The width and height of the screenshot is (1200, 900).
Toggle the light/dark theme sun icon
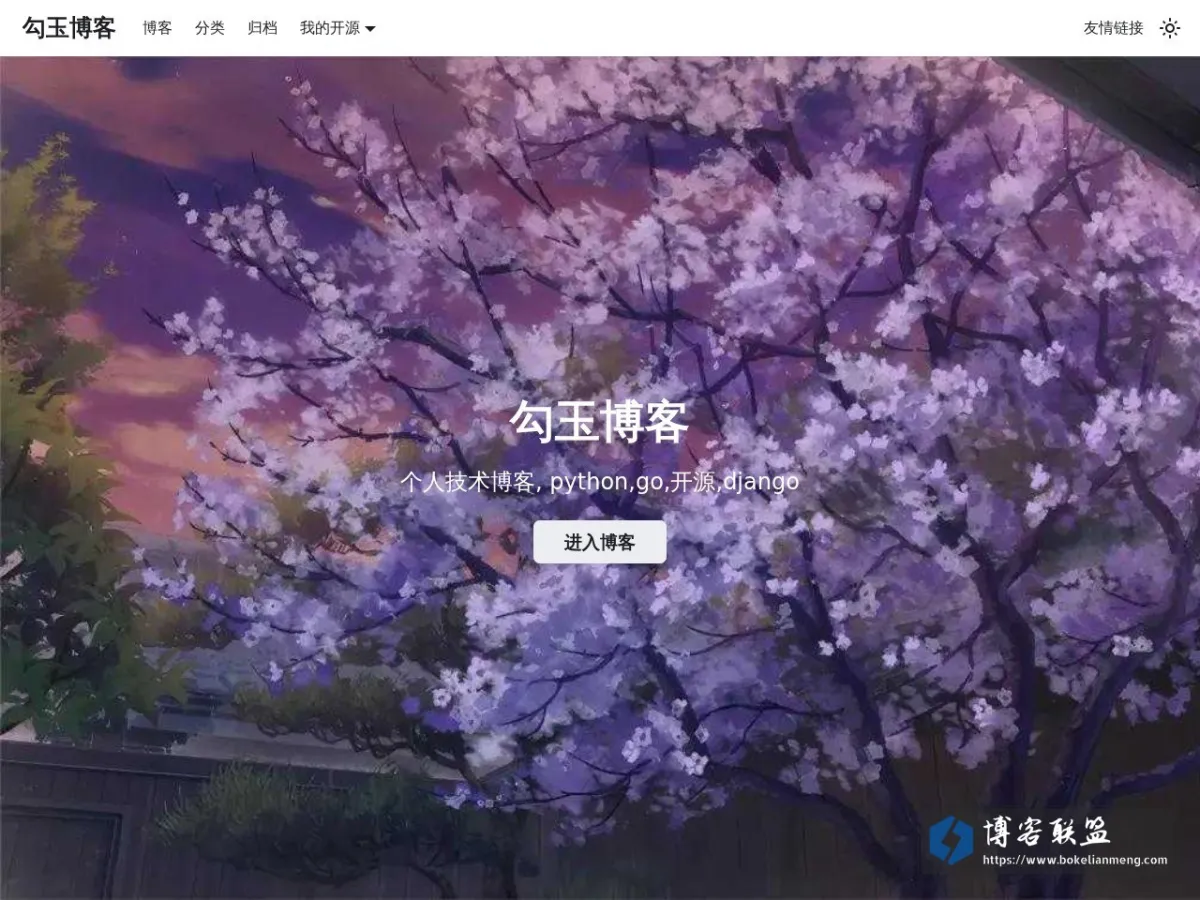[1169, 28]
